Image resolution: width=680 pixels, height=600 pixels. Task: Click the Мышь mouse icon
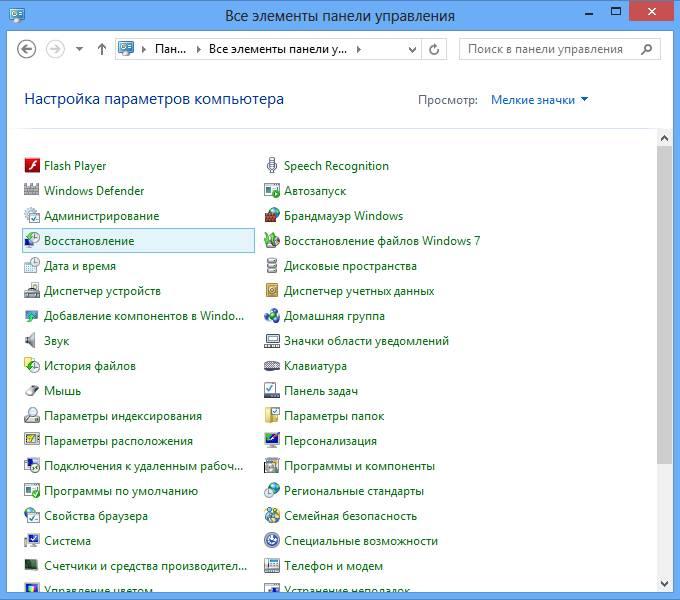32,391
